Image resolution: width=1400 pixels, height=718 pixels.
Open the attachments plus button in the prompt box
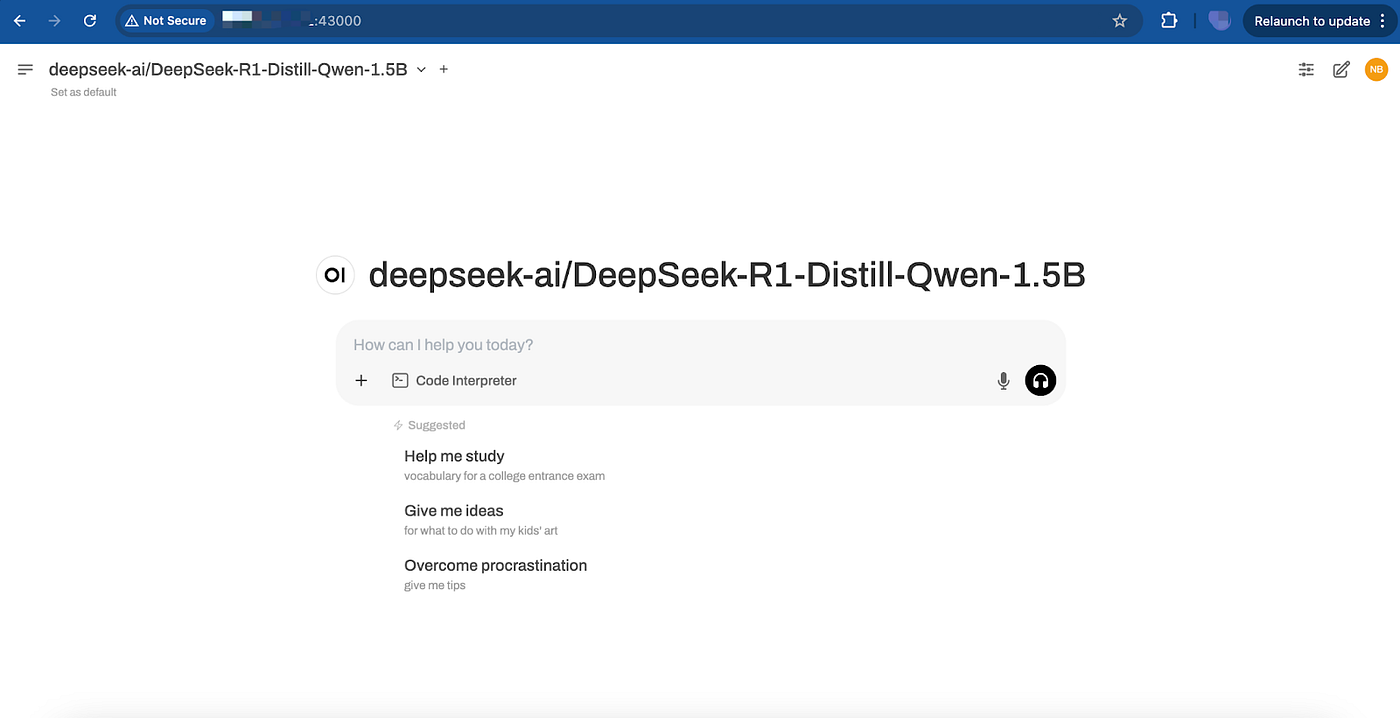pos(362,380)
